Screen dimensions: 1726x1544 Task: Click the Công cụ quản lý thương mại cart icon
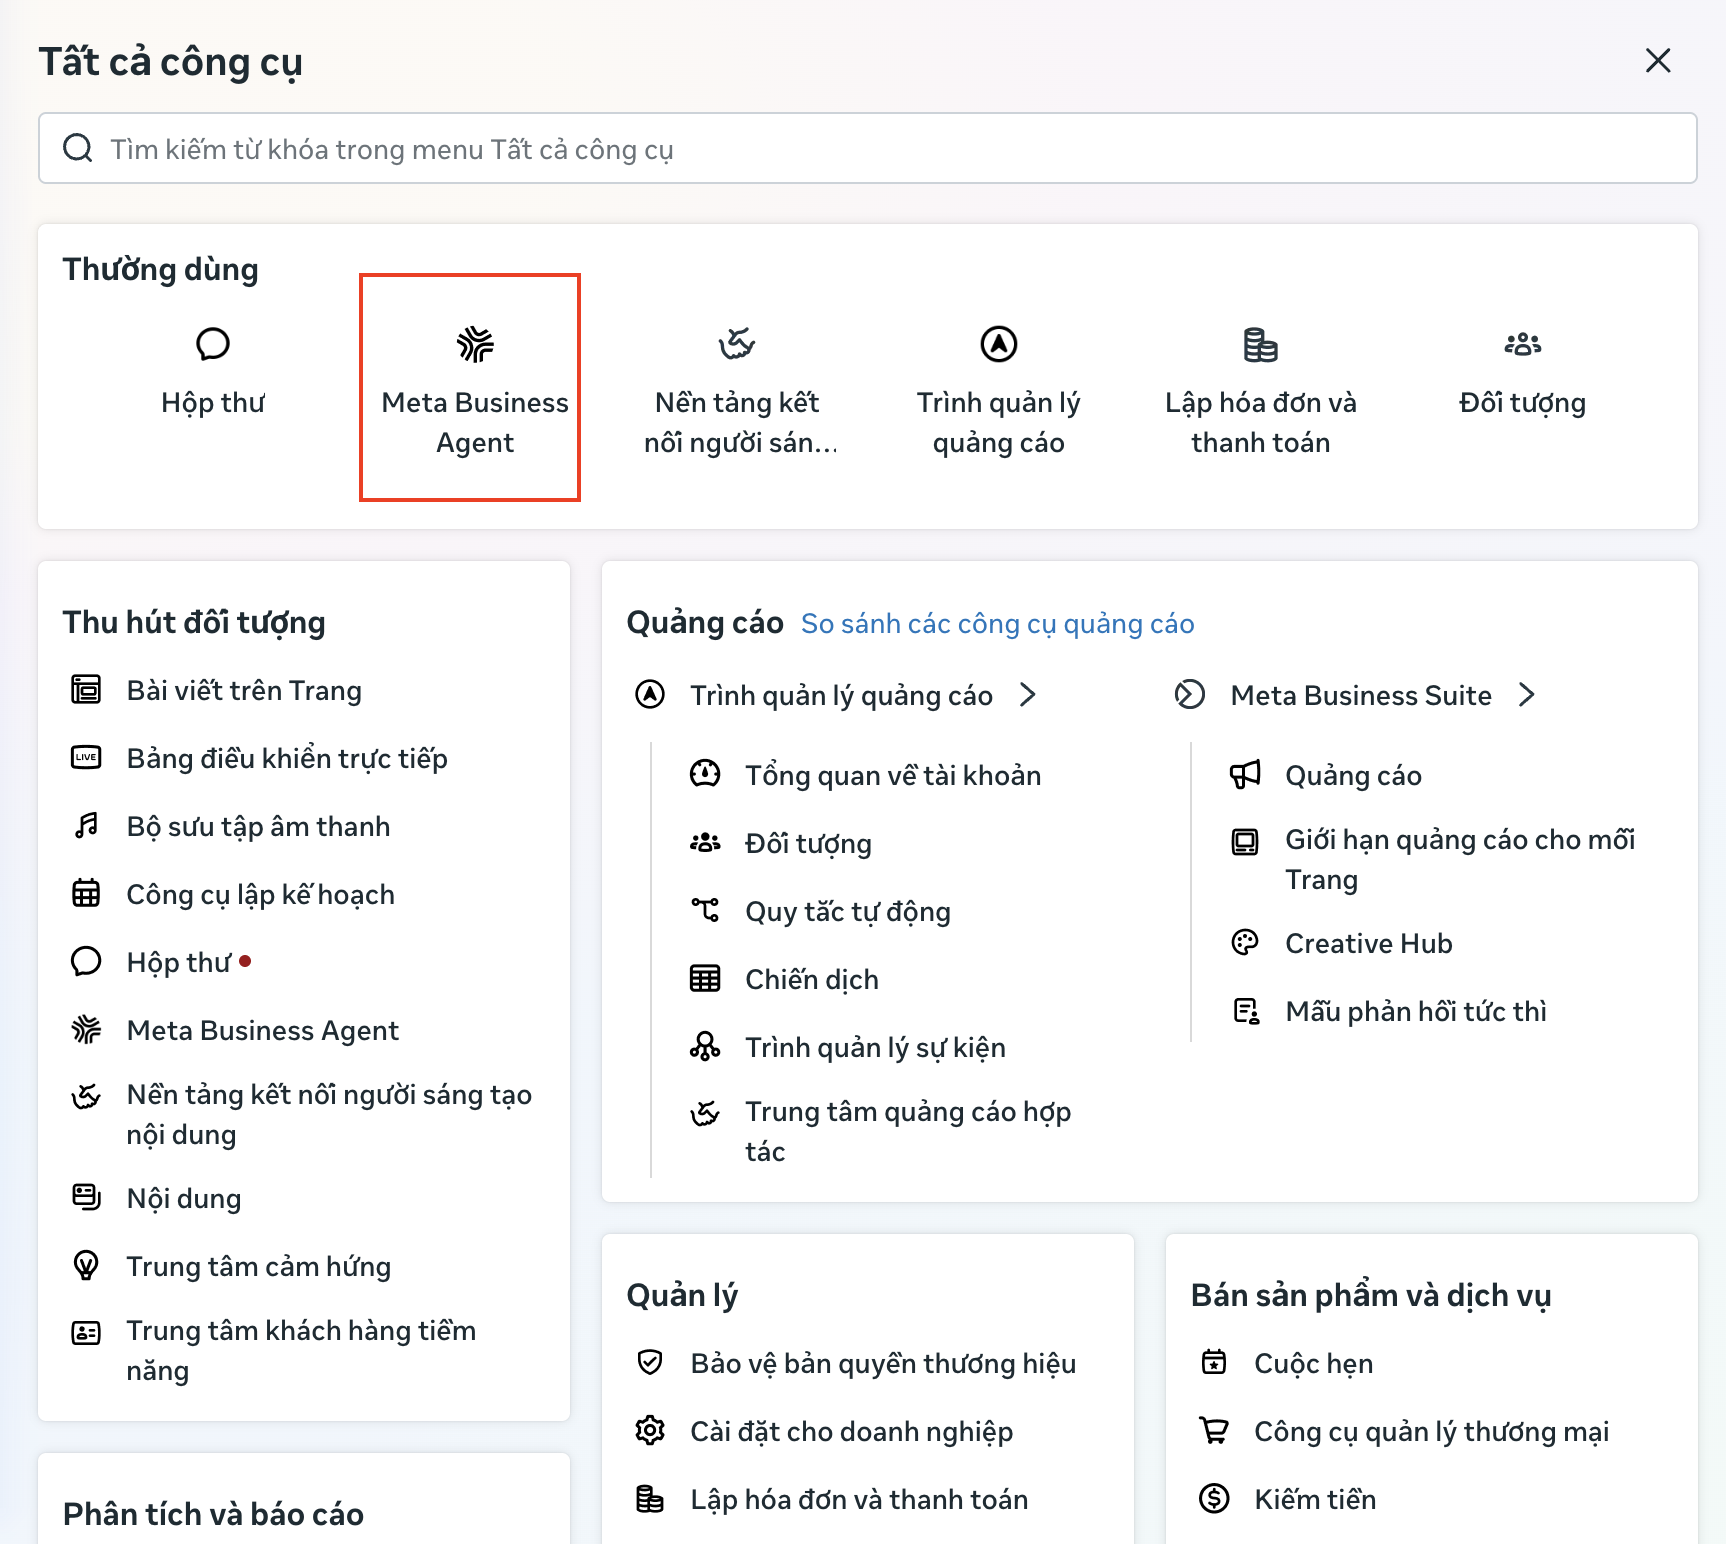point(1214,1430)
